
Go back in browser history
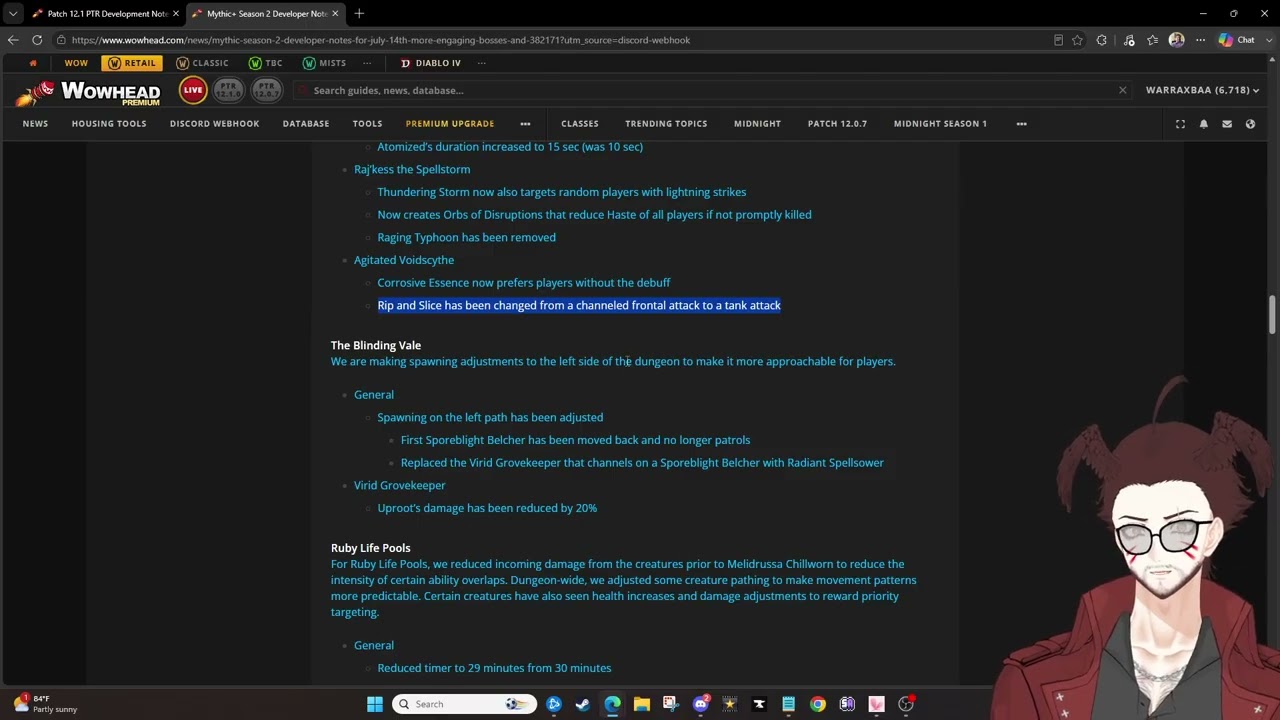coord(12,40)
